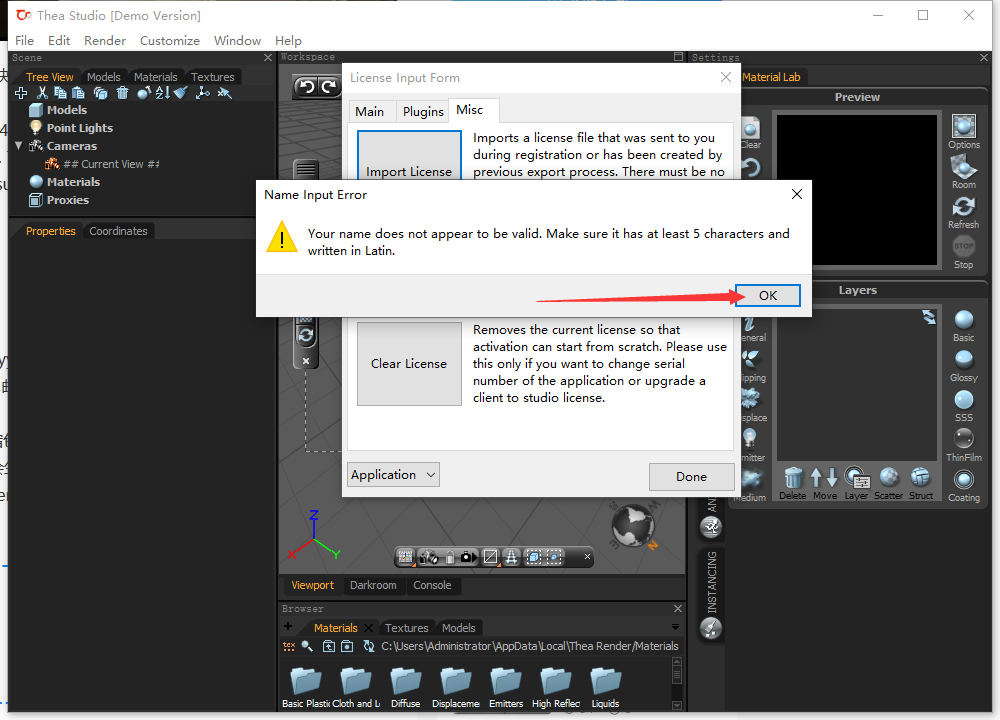Click the refresh arrows in Browser toolbar
This screenshot has height=720, width=1000.
click(369, 646)
